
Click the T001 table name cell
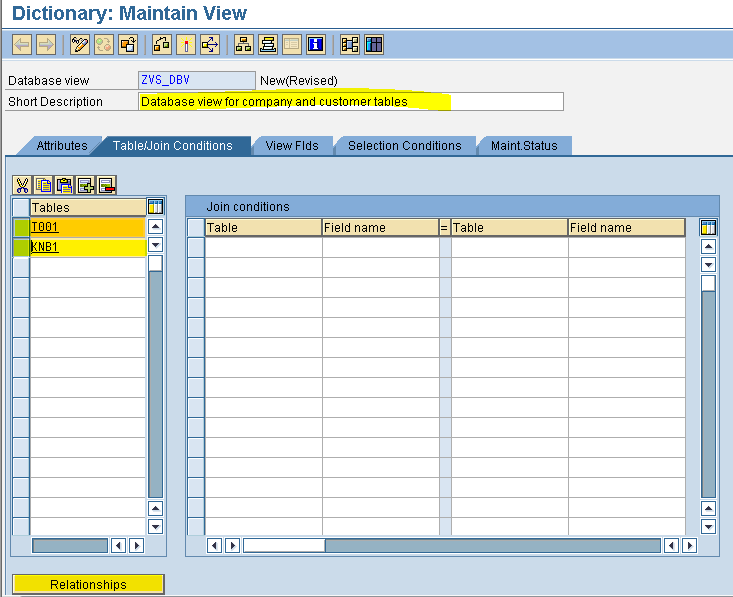pyautogui.click(x=88, y=227)
